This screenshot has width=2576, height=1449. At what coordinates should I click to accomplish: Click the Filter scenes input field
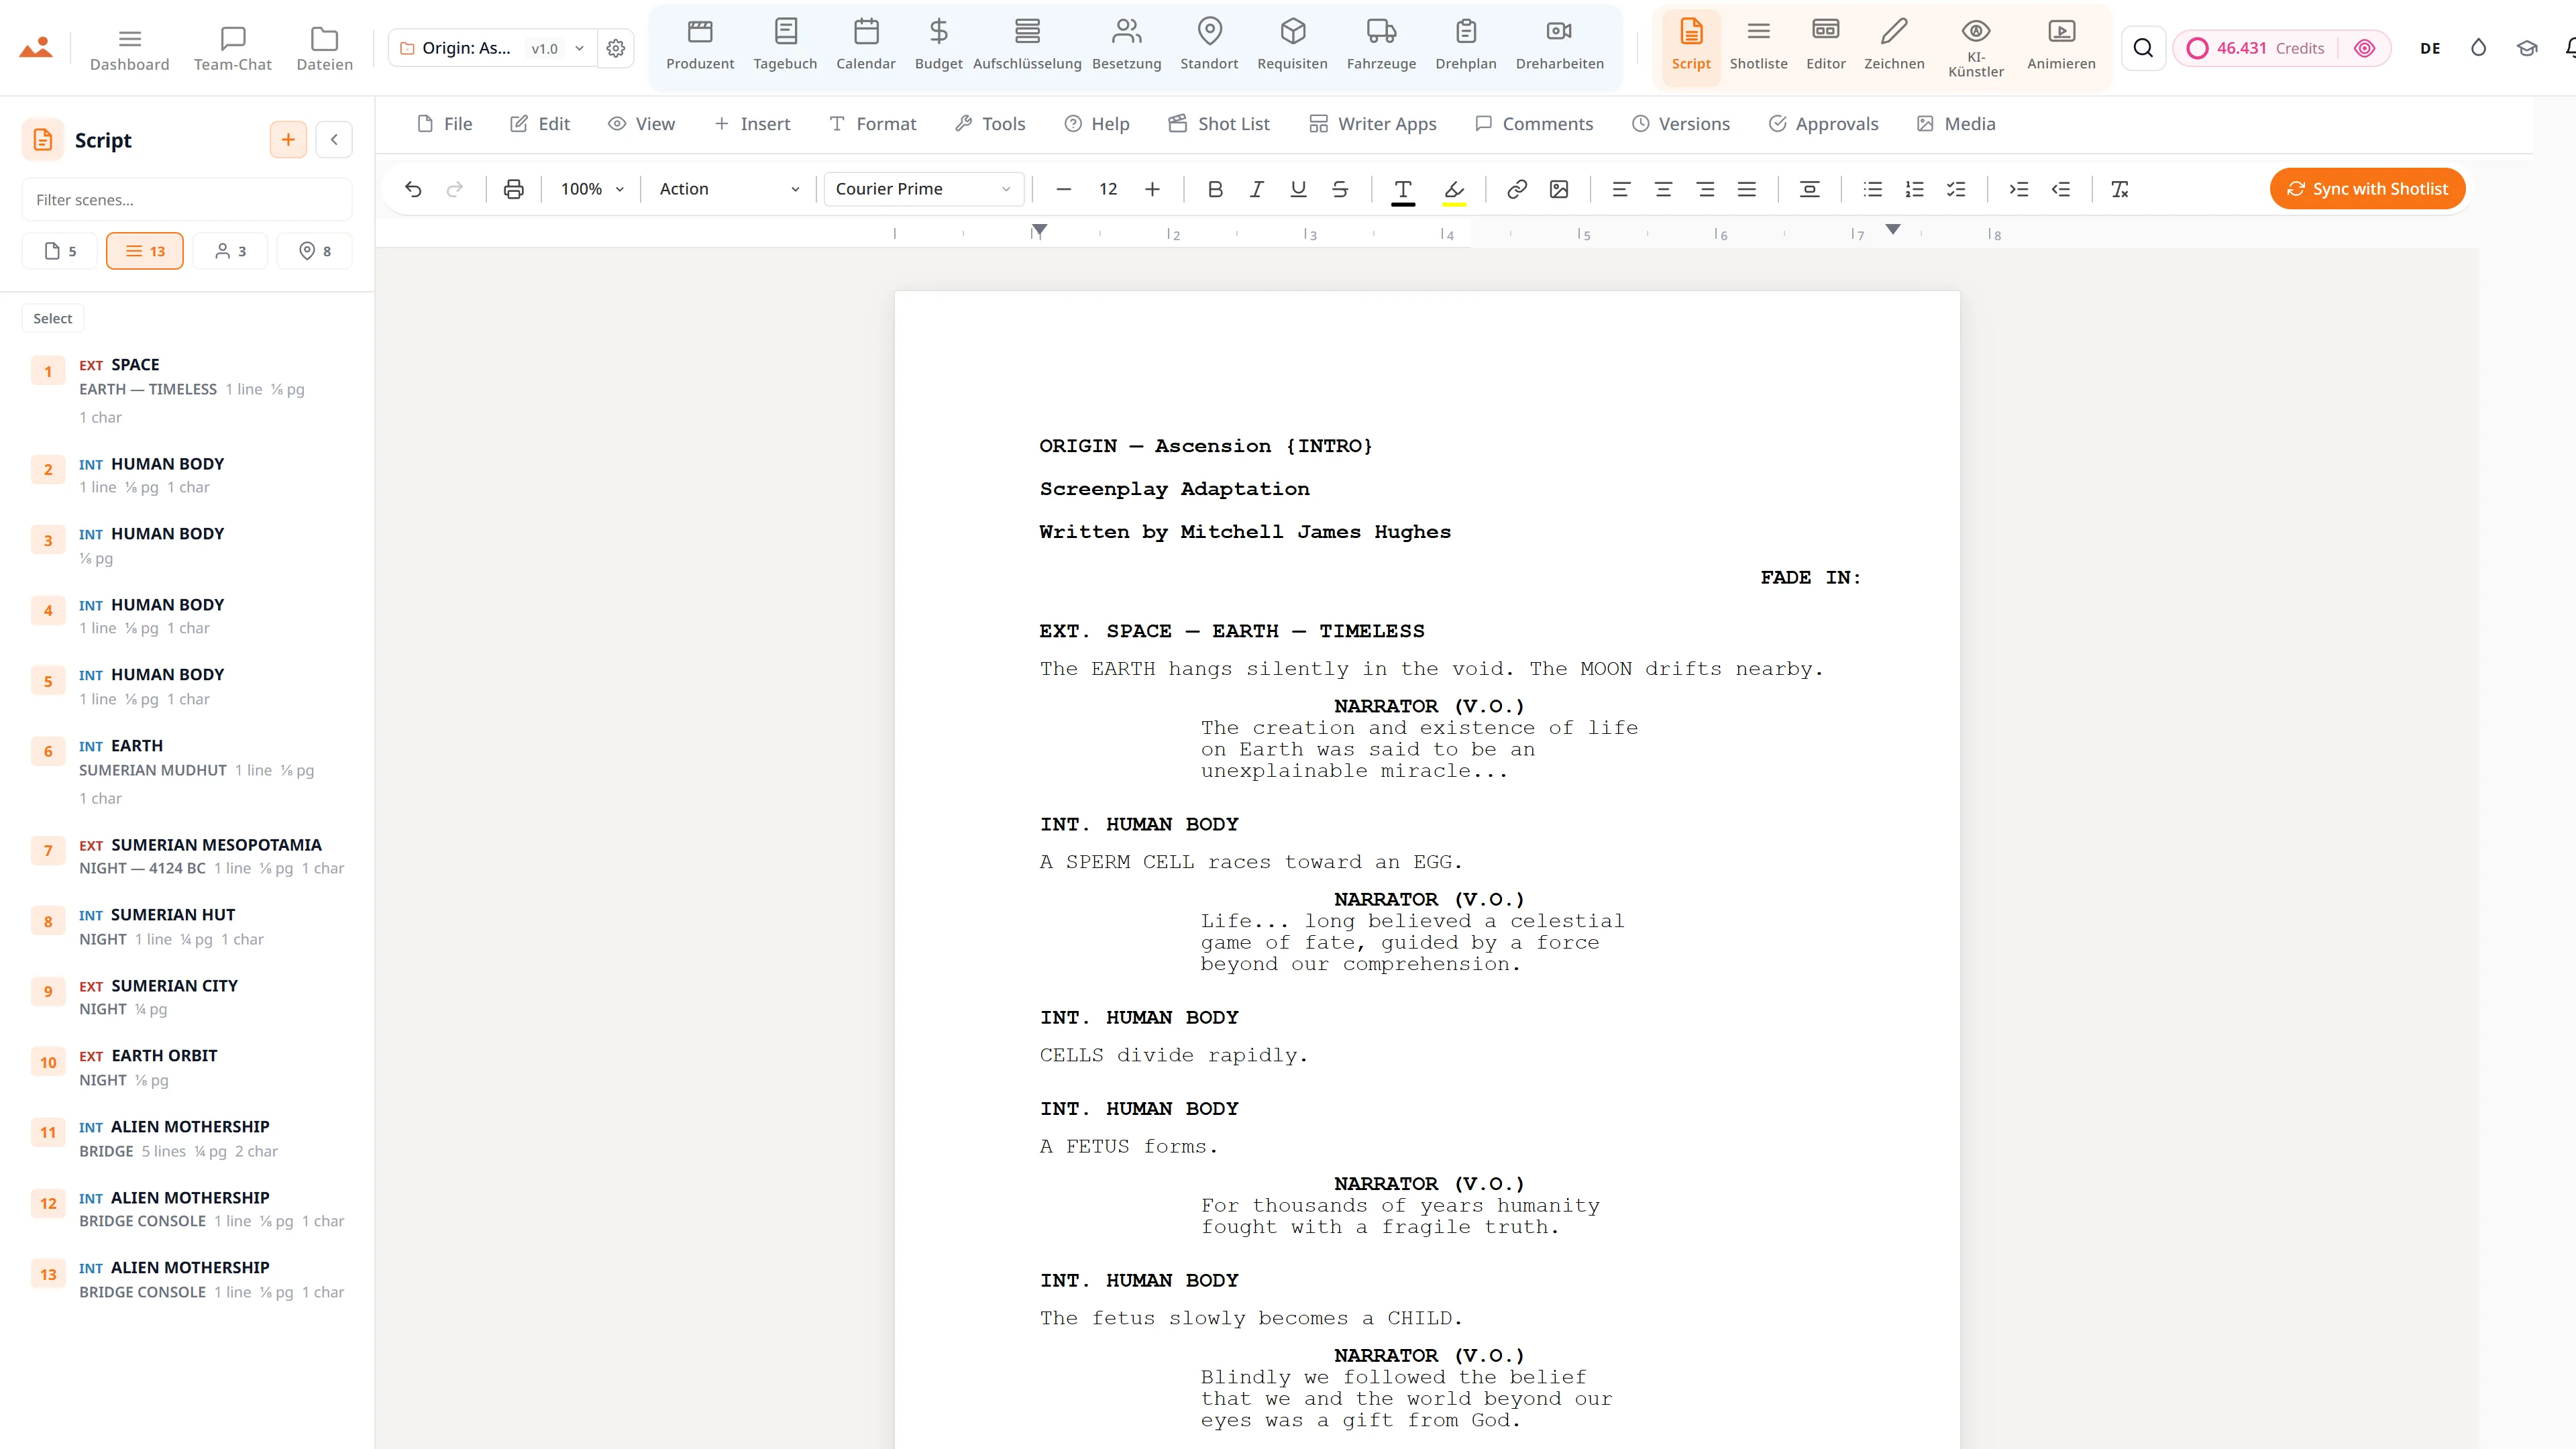(x=187, y=200)
